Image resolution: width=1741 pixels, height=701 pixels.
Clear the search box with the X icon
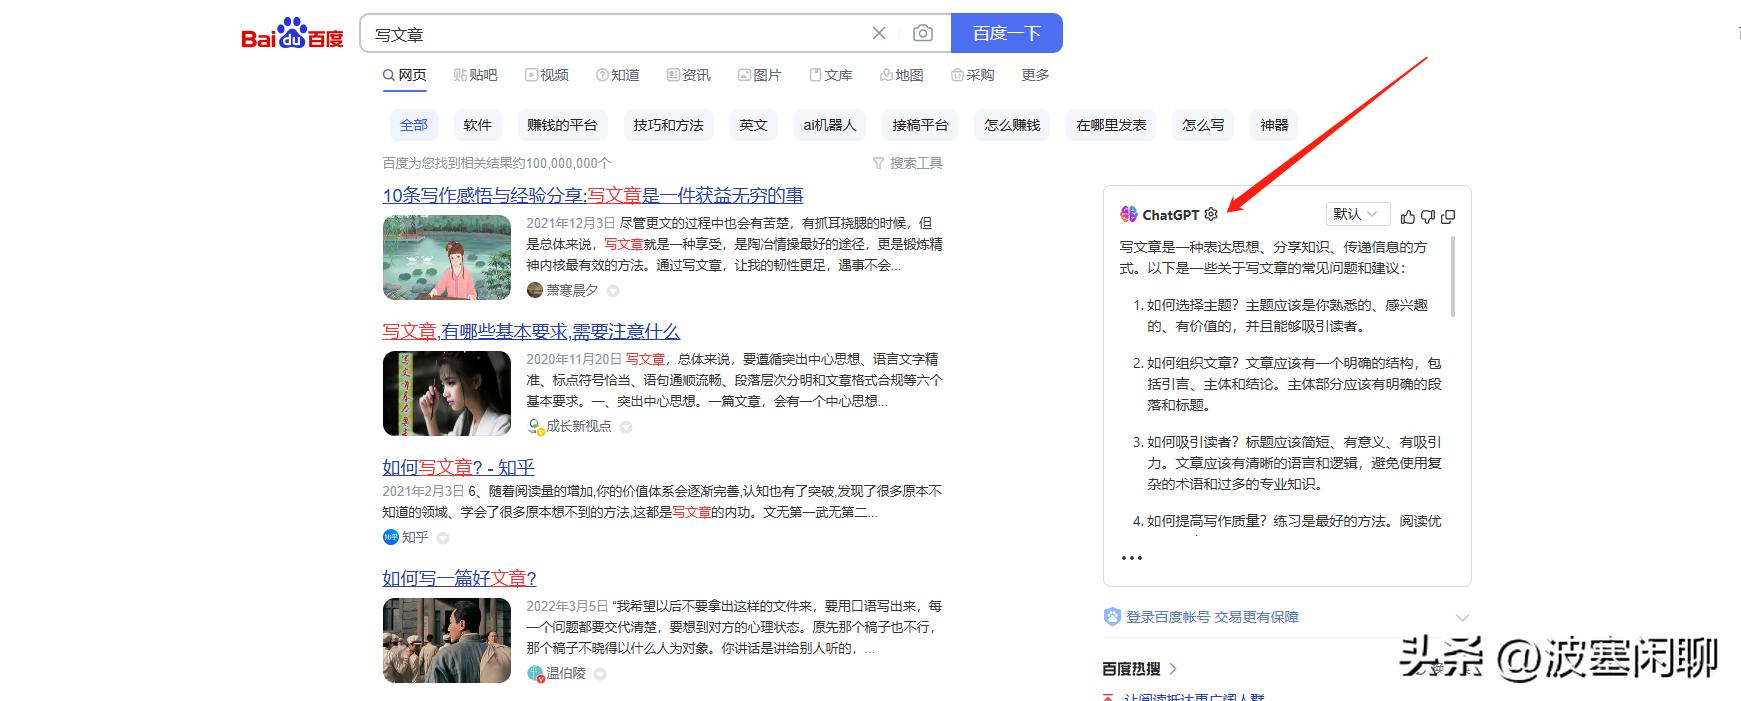tap(879, 33)
